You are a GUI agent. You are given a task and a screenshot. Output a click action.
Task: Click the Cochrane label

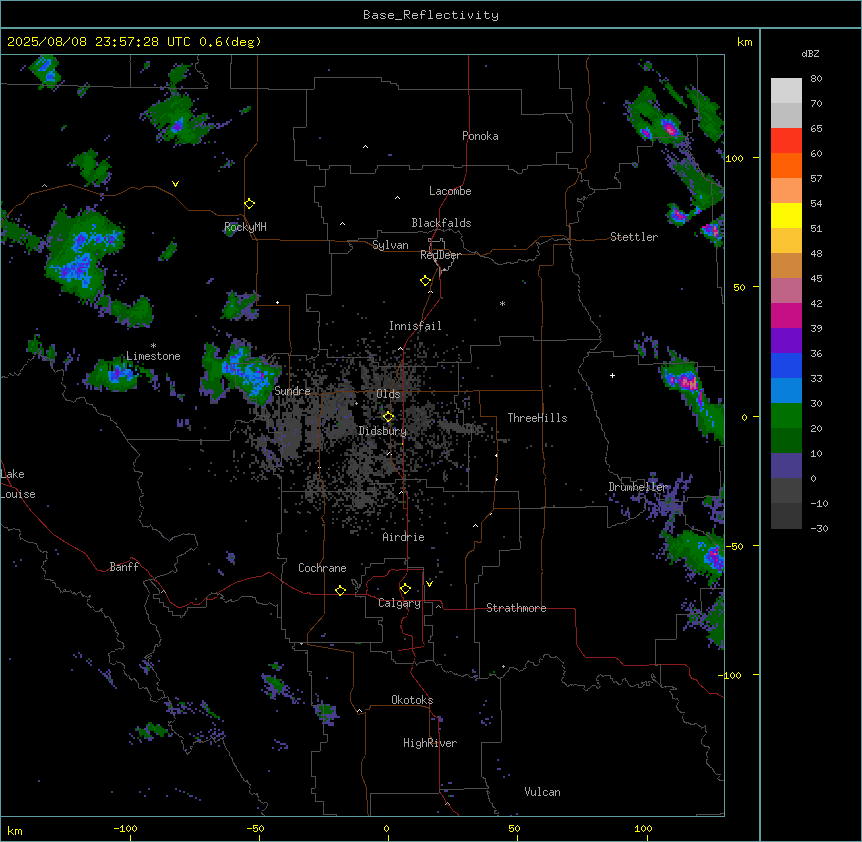click(322, 568)
